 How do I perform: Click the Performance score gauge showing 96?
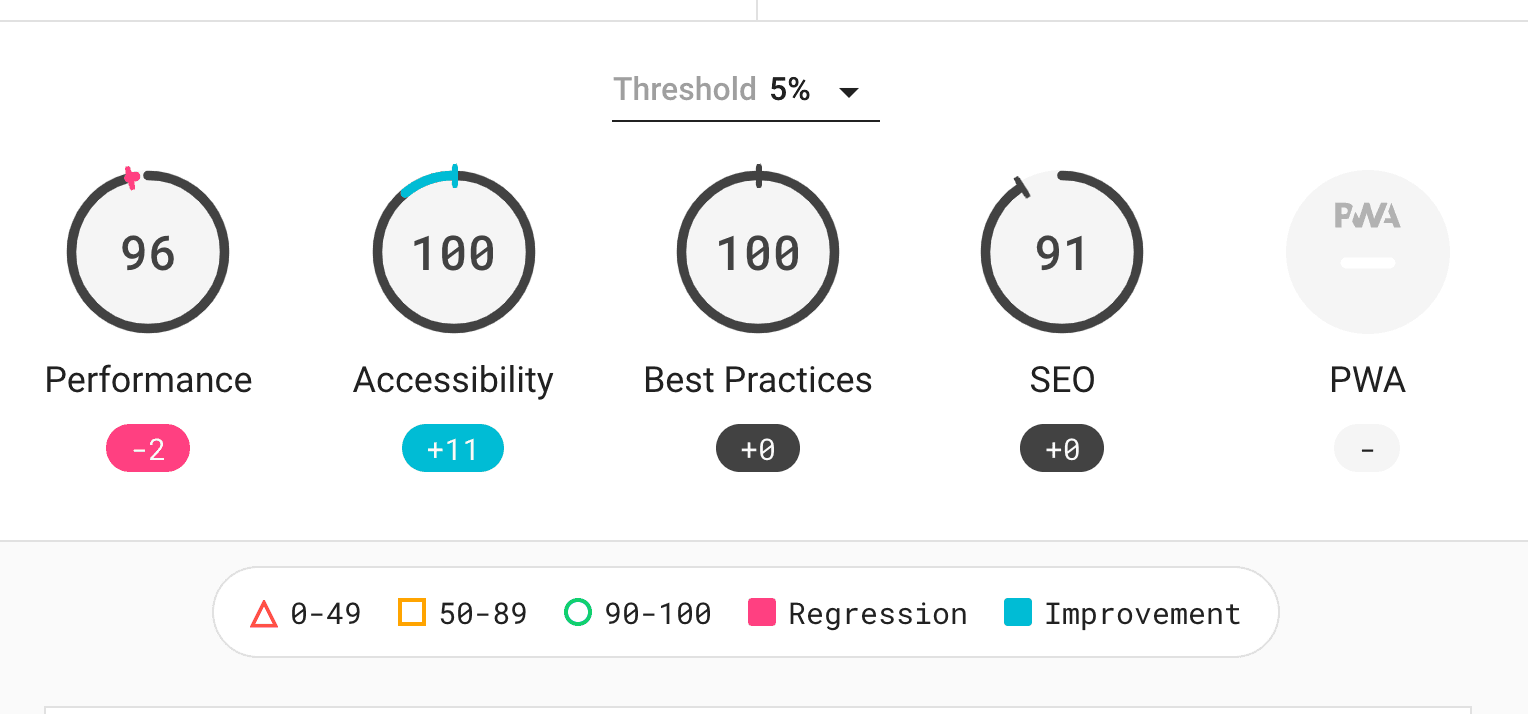[148, 252]
